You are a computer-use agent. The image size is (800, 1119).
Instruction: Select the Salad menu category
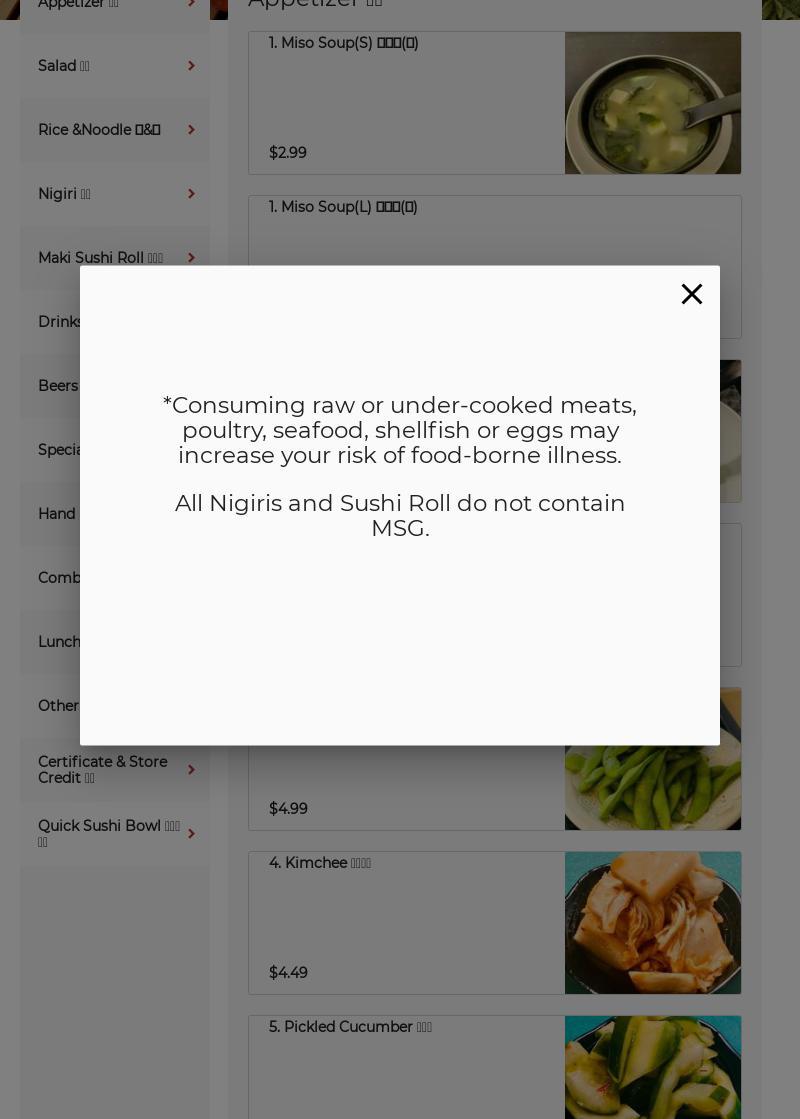click(115, 66)
